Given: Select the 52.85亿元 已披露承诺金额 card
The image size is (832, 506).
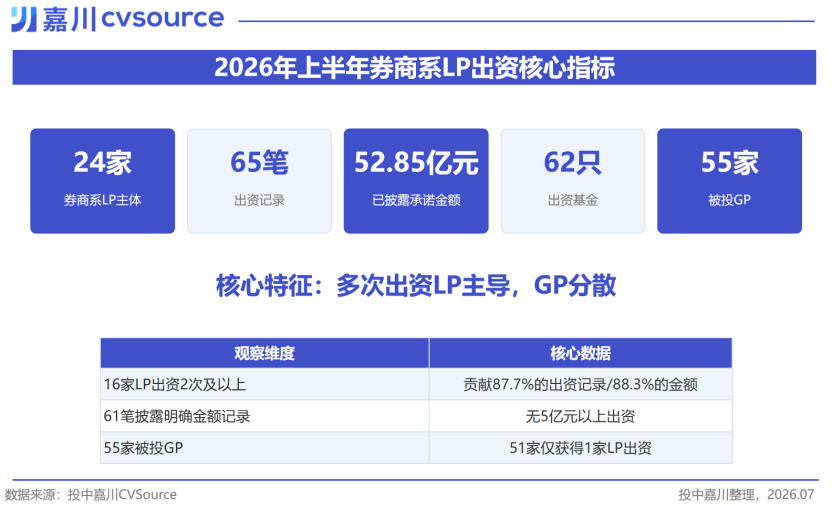Looking at the screenshot, I should click(416, 181).
